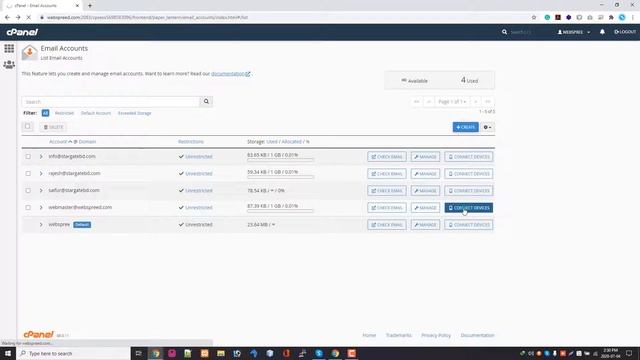The height and width of the screenshot is (360, 640).
Task: Expand the rajesh@stargatebd.com row
Action: pyautogui.click(x=41, y=173)
